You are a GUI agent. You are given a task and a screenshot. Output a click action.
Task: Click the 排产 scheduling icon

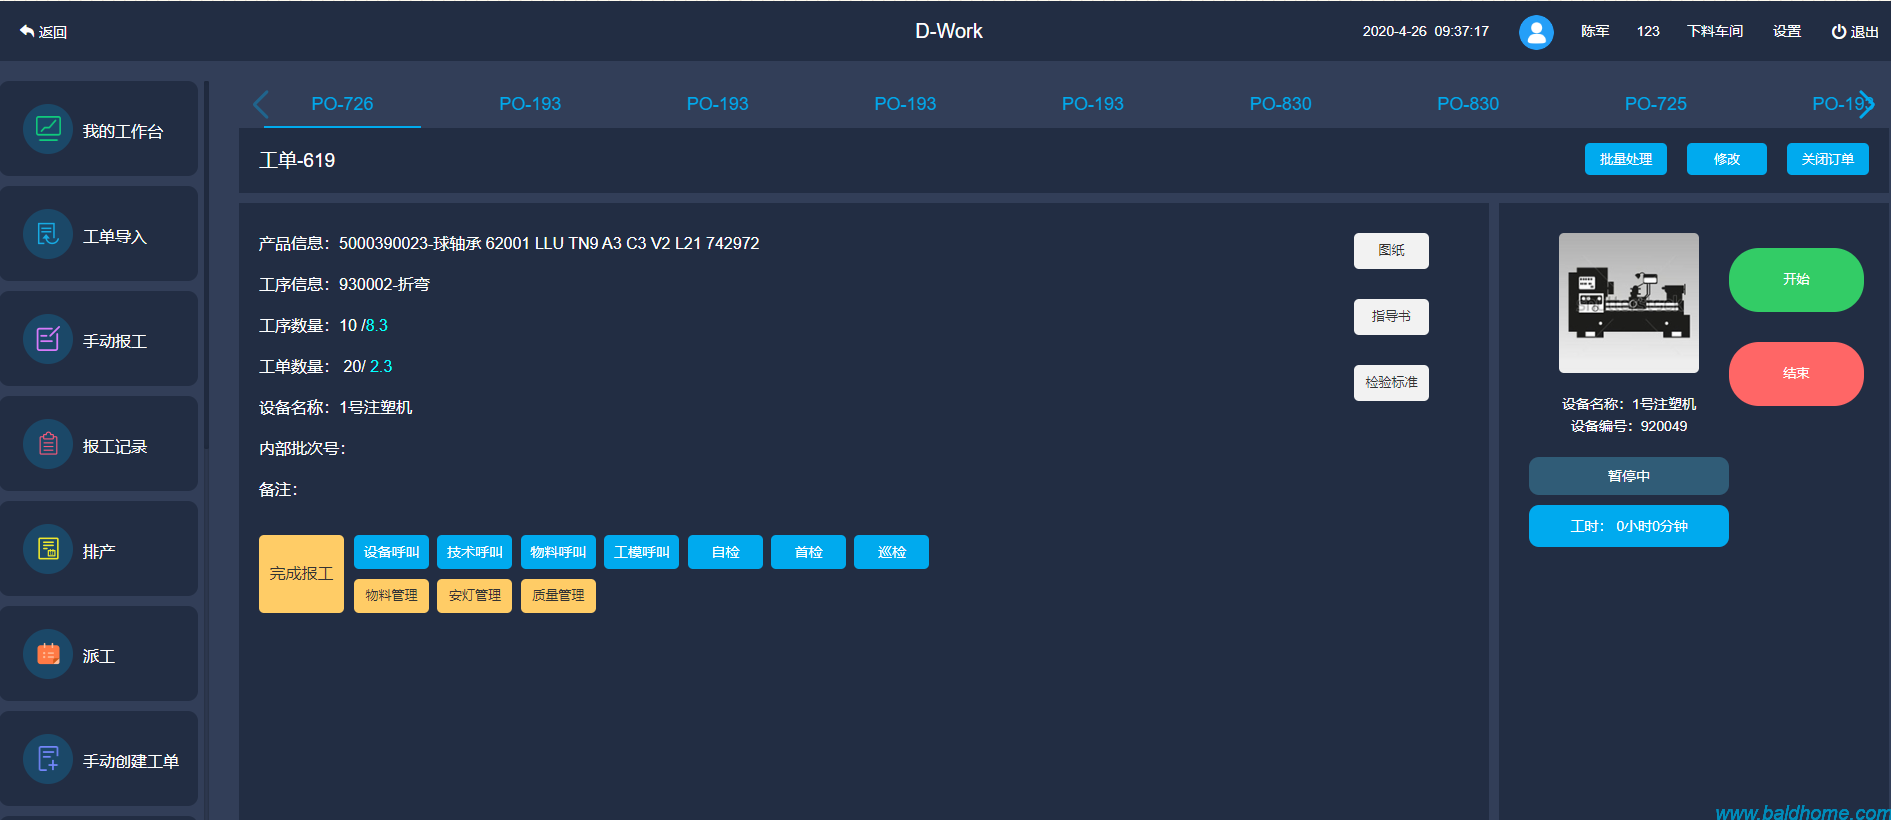(x=48, y=549)
